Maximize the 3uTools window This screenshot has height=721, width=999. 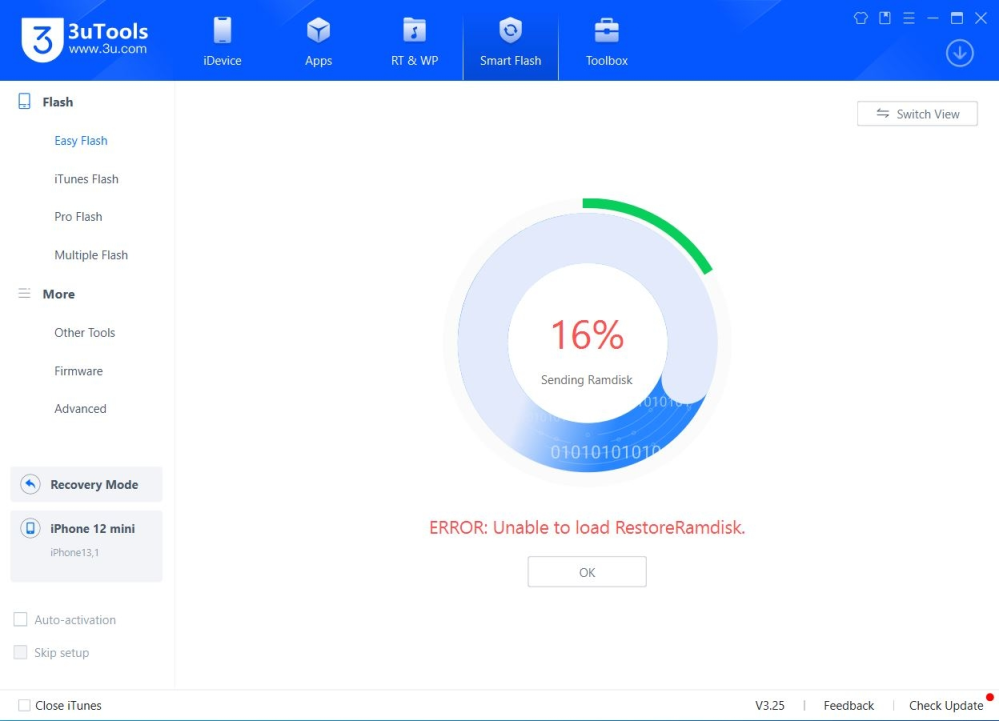(957, 18)
